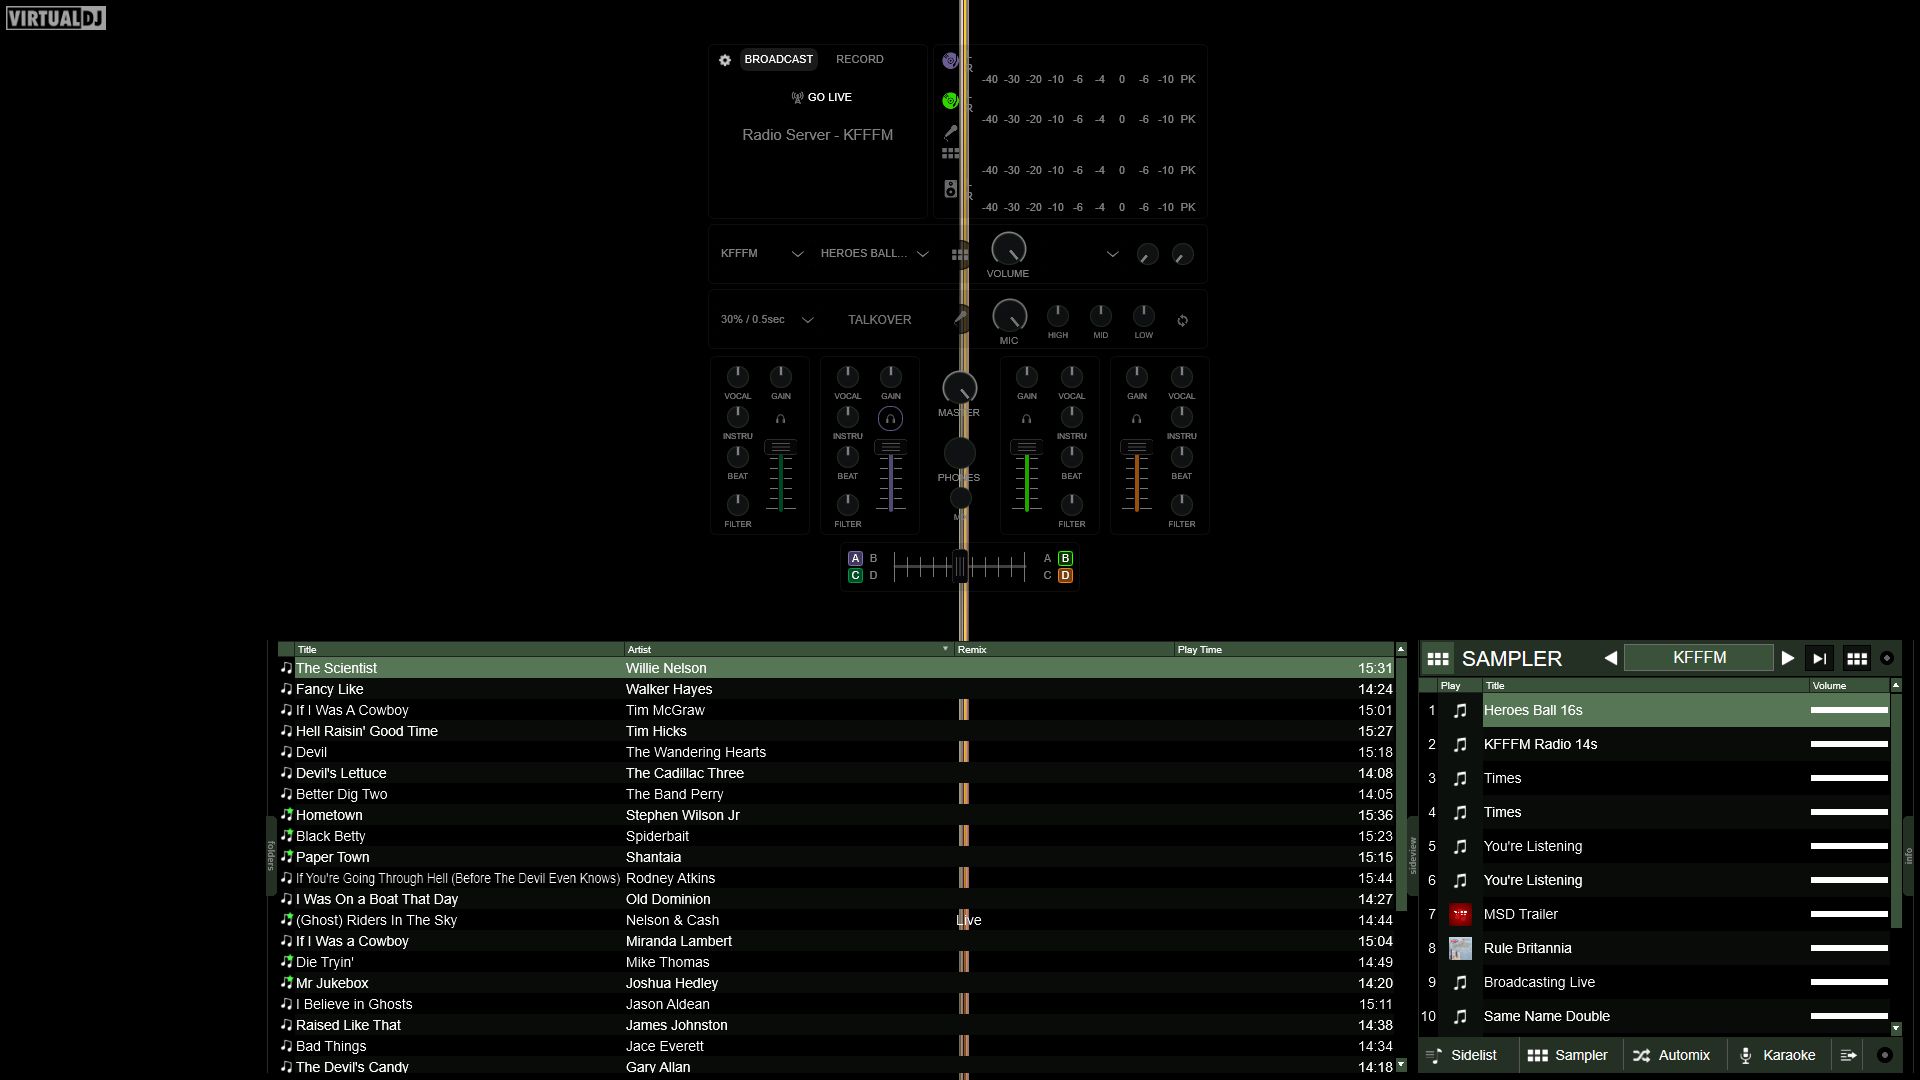Sort browser by Play Time column header
The width and height of the screenshot is (1920, 1080).
coord(1283,650)
